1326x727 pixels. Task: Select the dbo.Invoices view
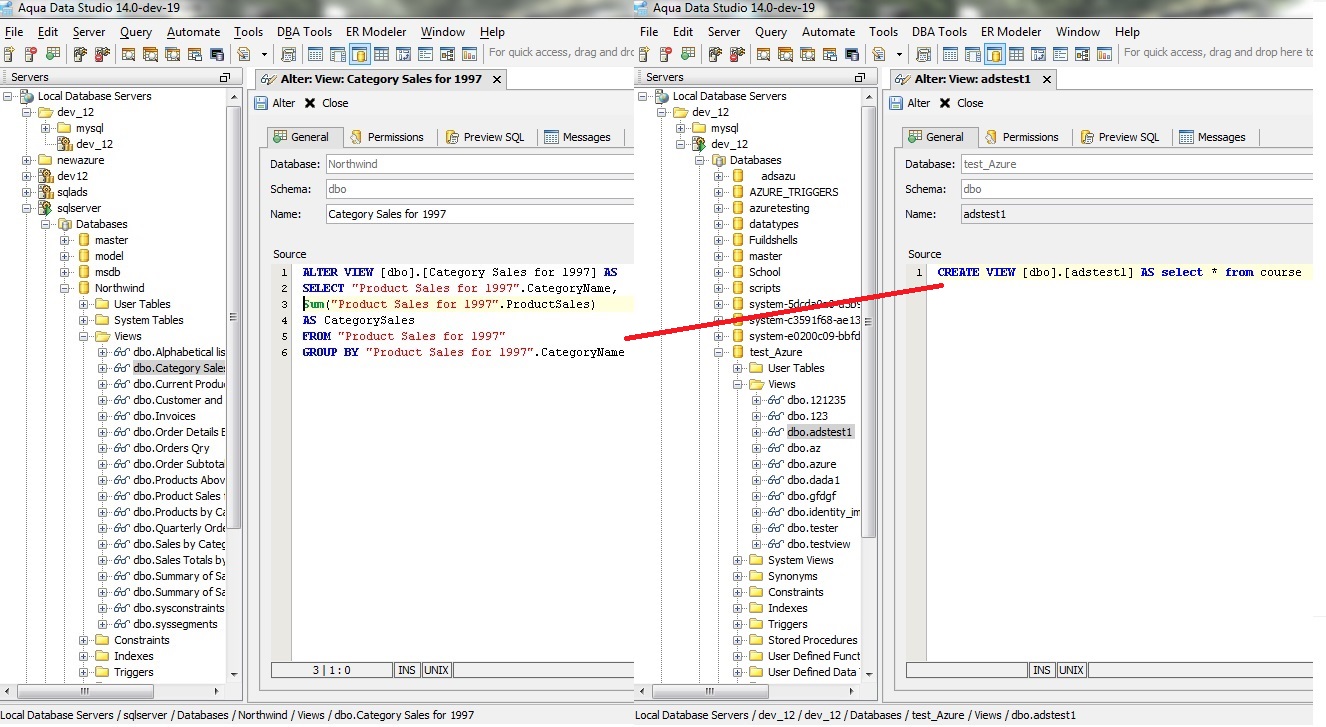coord(164,416)
